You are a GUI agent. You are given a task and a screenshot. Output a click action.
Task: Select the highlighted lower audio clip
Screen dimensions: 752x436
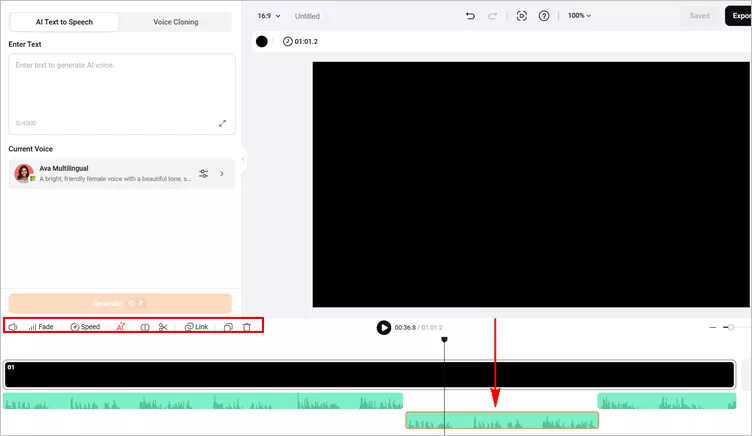point(502,420)
